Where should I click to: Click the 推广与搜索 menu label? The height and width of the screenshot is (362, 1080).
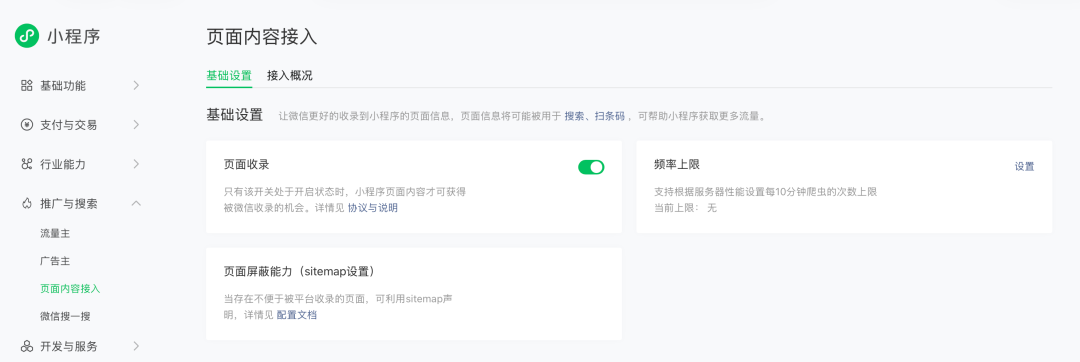click(x=69, y=203)
